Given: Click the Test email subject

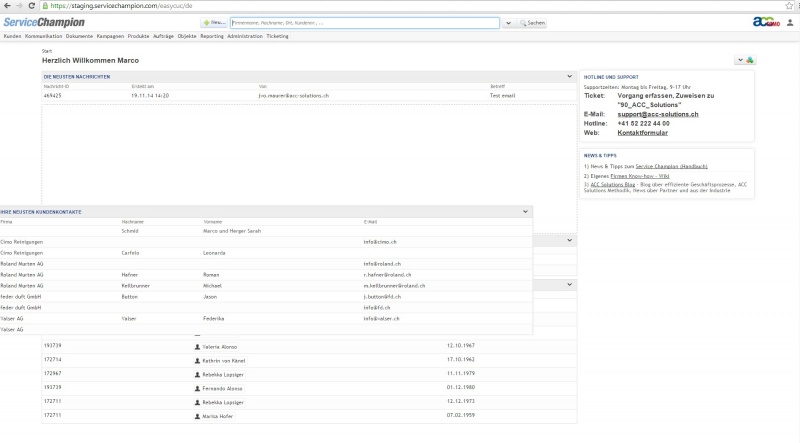Looking at the screenshot, I should pos(503,95).
